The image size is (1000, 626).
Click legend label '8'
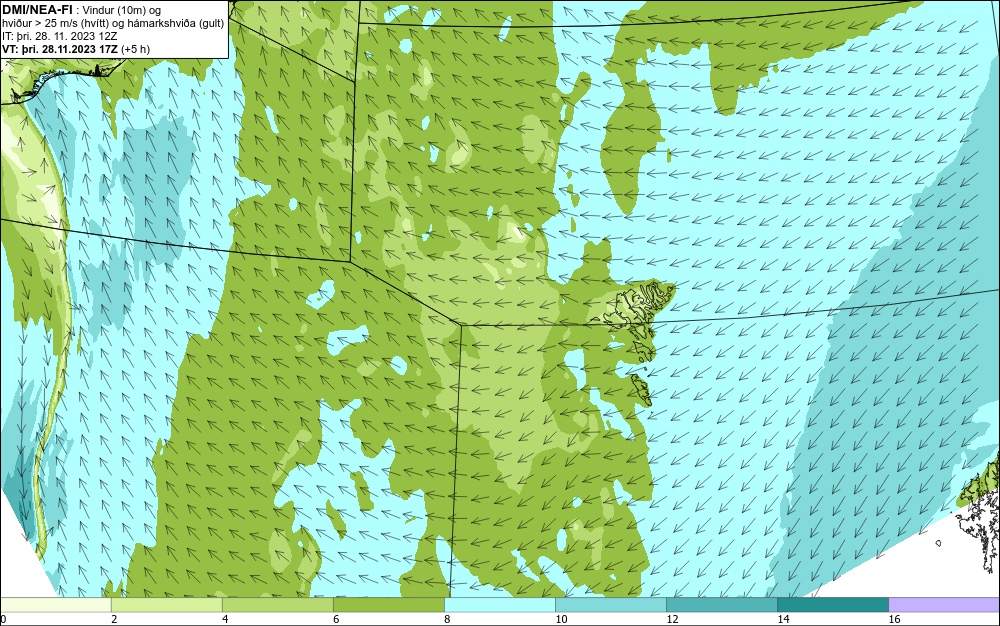[x=447, y=619]
